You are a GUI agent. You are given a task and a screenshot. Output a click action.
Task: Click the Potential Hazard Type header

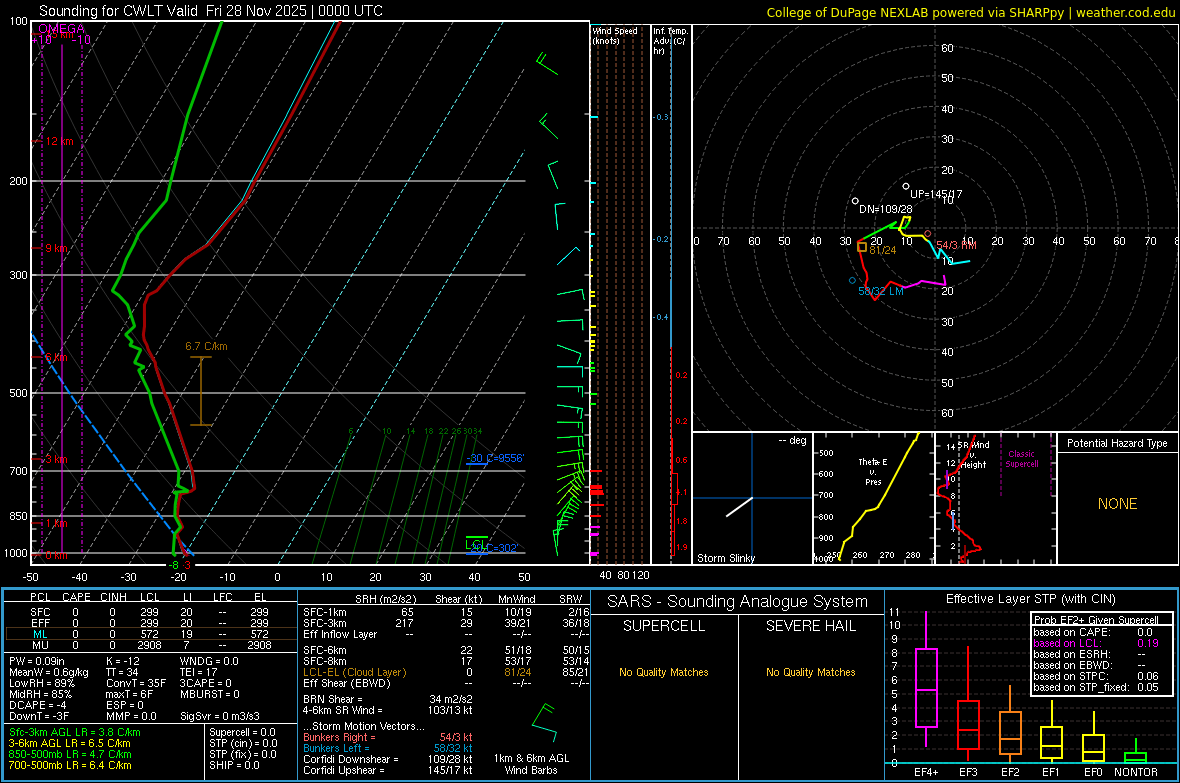(1117, 443)
